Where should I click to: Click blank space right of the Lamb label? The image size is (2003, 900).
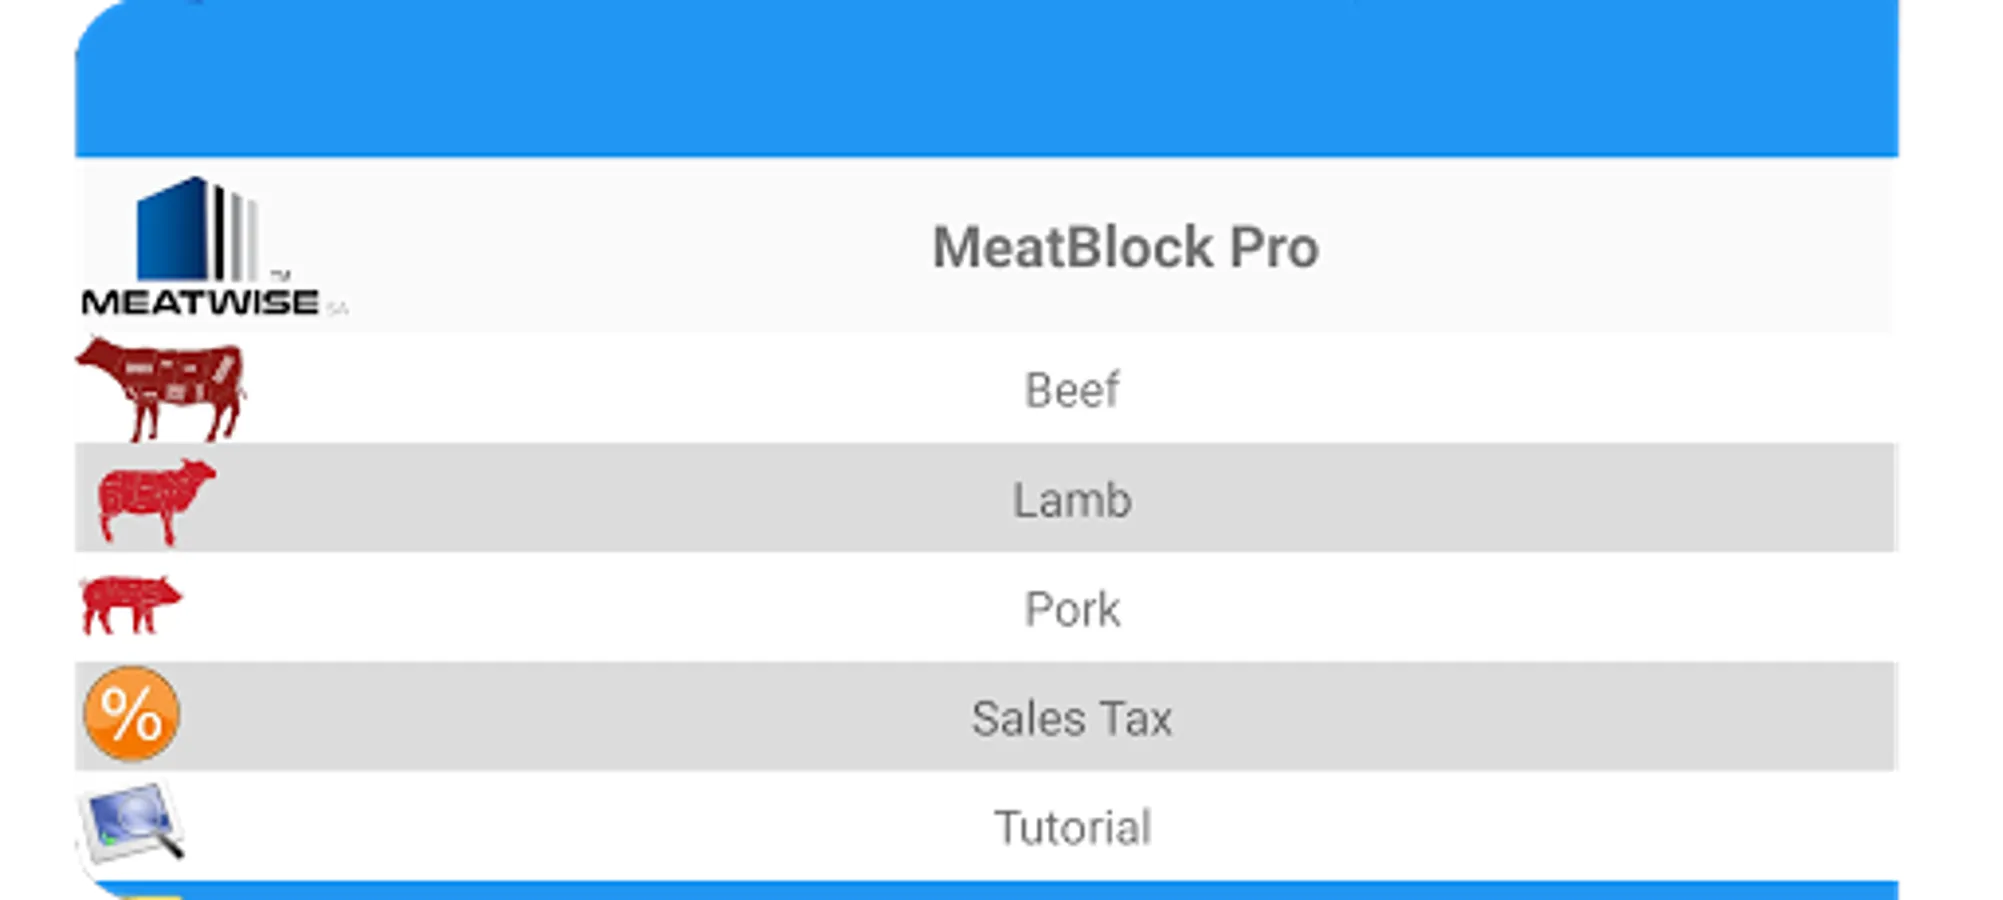[1500, 500]
